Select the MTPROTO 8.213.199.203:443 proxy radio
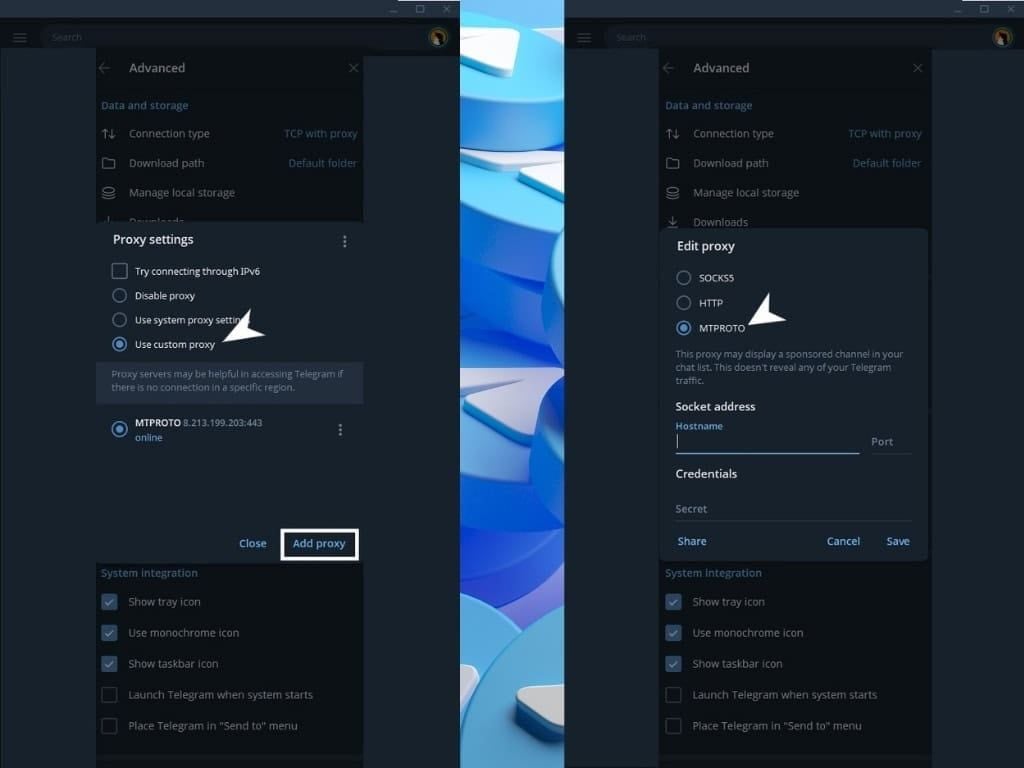This screenshot has width=1024, height=768. point(120,429)
